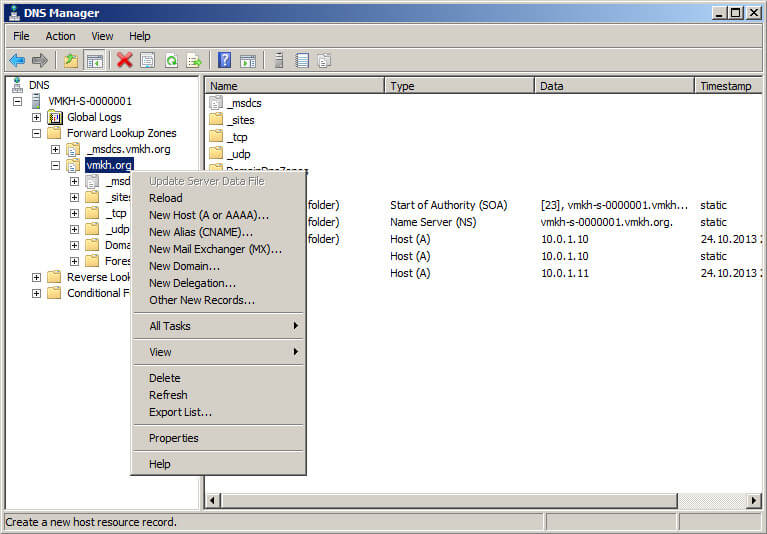The height and width of the screenshot is (534, 767).
Task: Choose New Host (A or AAAA) from context menu
Action: point(218,215)
